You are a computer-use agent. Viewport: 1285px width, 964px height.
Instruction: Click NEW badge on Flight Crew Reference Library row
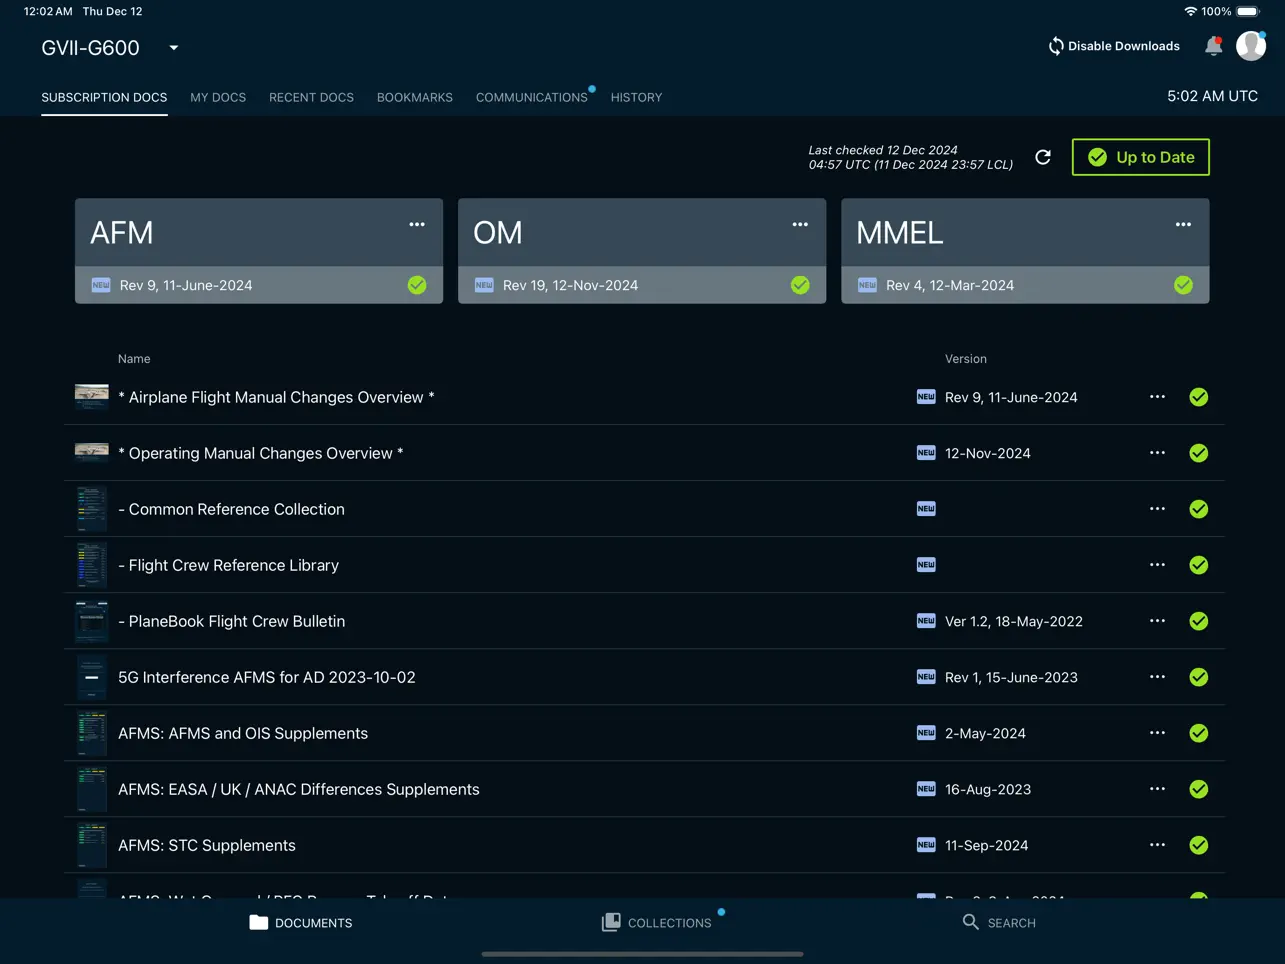pyautogui.click(x=926, y=565)
